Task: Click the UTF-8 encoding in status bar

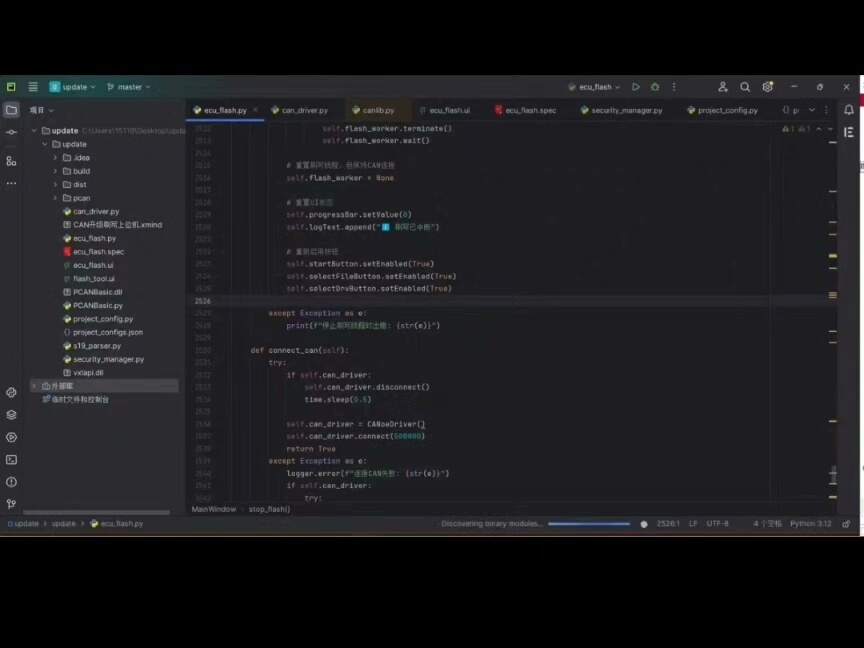Action: 717,523
